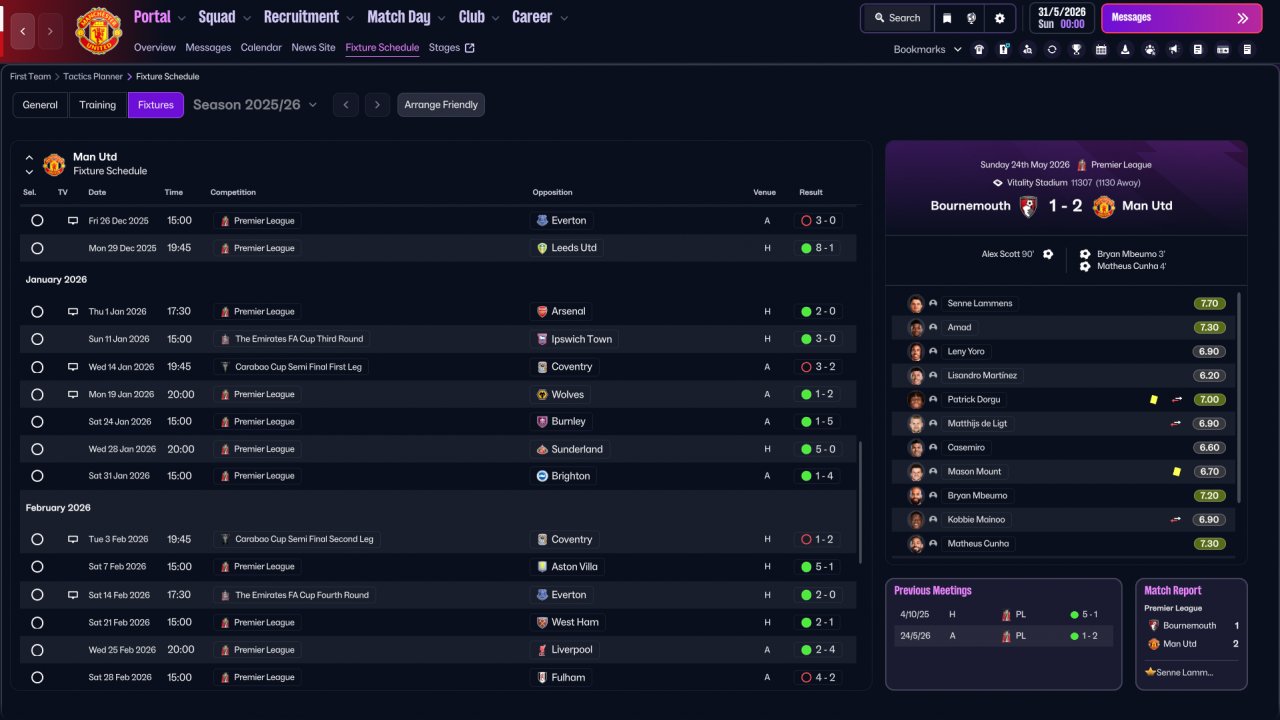The width and height of the screenshot is (1280, 720).
Task: Select the radio button for the Fulham fixture
Action: [x=37, y=677]
